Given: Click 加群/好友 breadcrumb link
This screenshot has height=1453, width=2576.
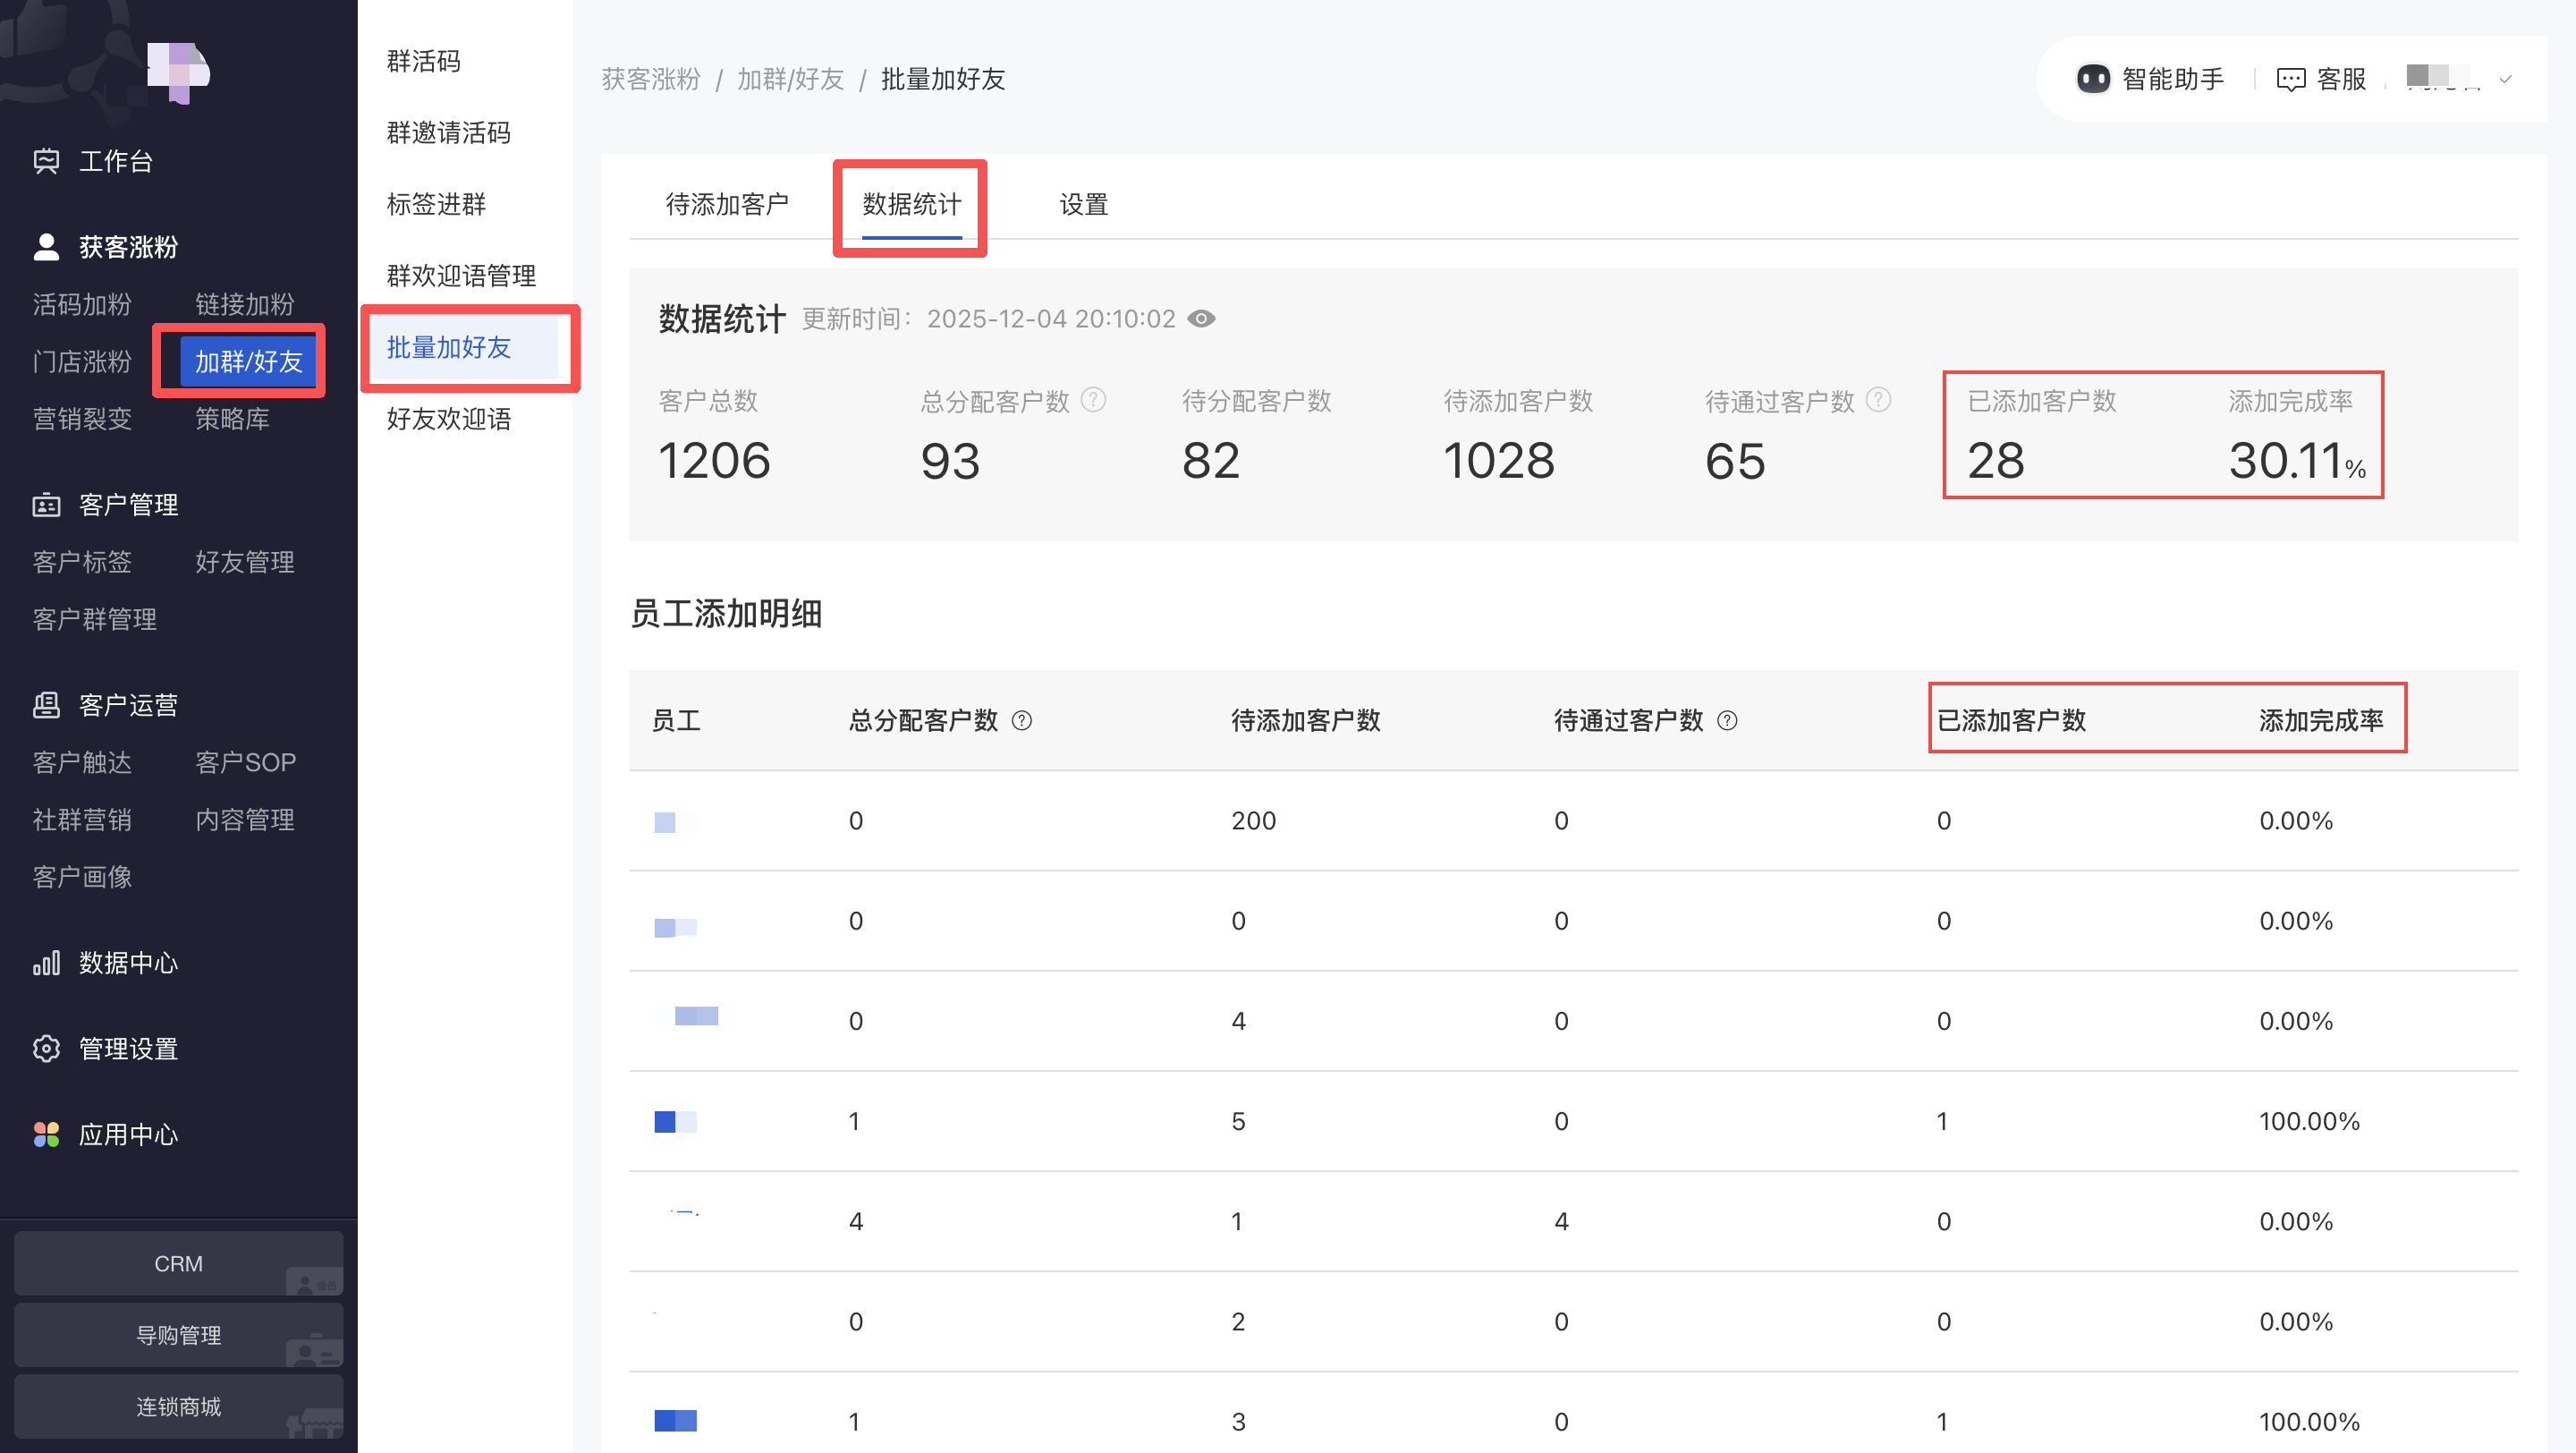Looking at the screenshot, I should (790, 79).
